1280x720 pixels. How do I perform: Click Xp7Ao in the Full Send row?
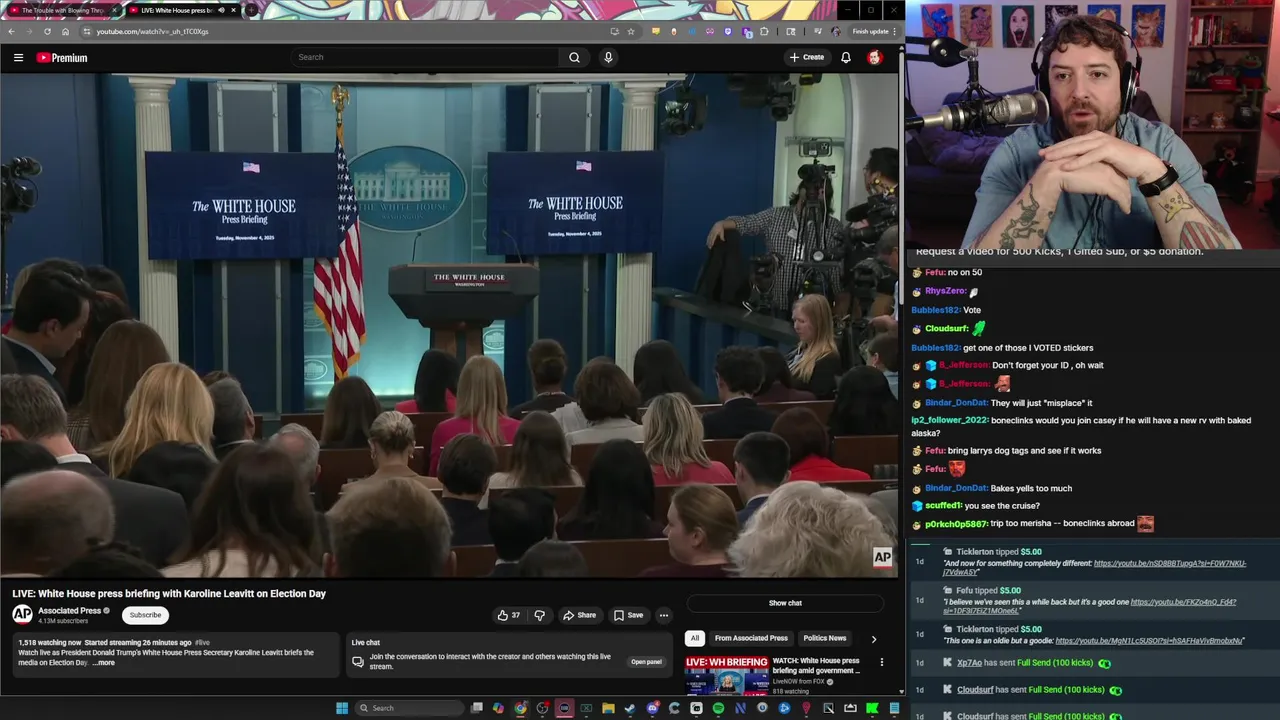[x=969, y=663]
